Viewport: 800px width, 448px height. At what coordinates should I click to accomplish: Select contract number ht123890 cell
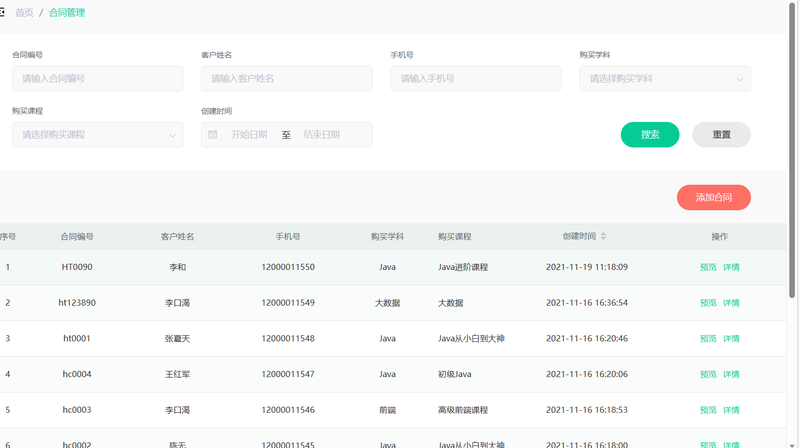pyautogui.click(x=77, y=303)
